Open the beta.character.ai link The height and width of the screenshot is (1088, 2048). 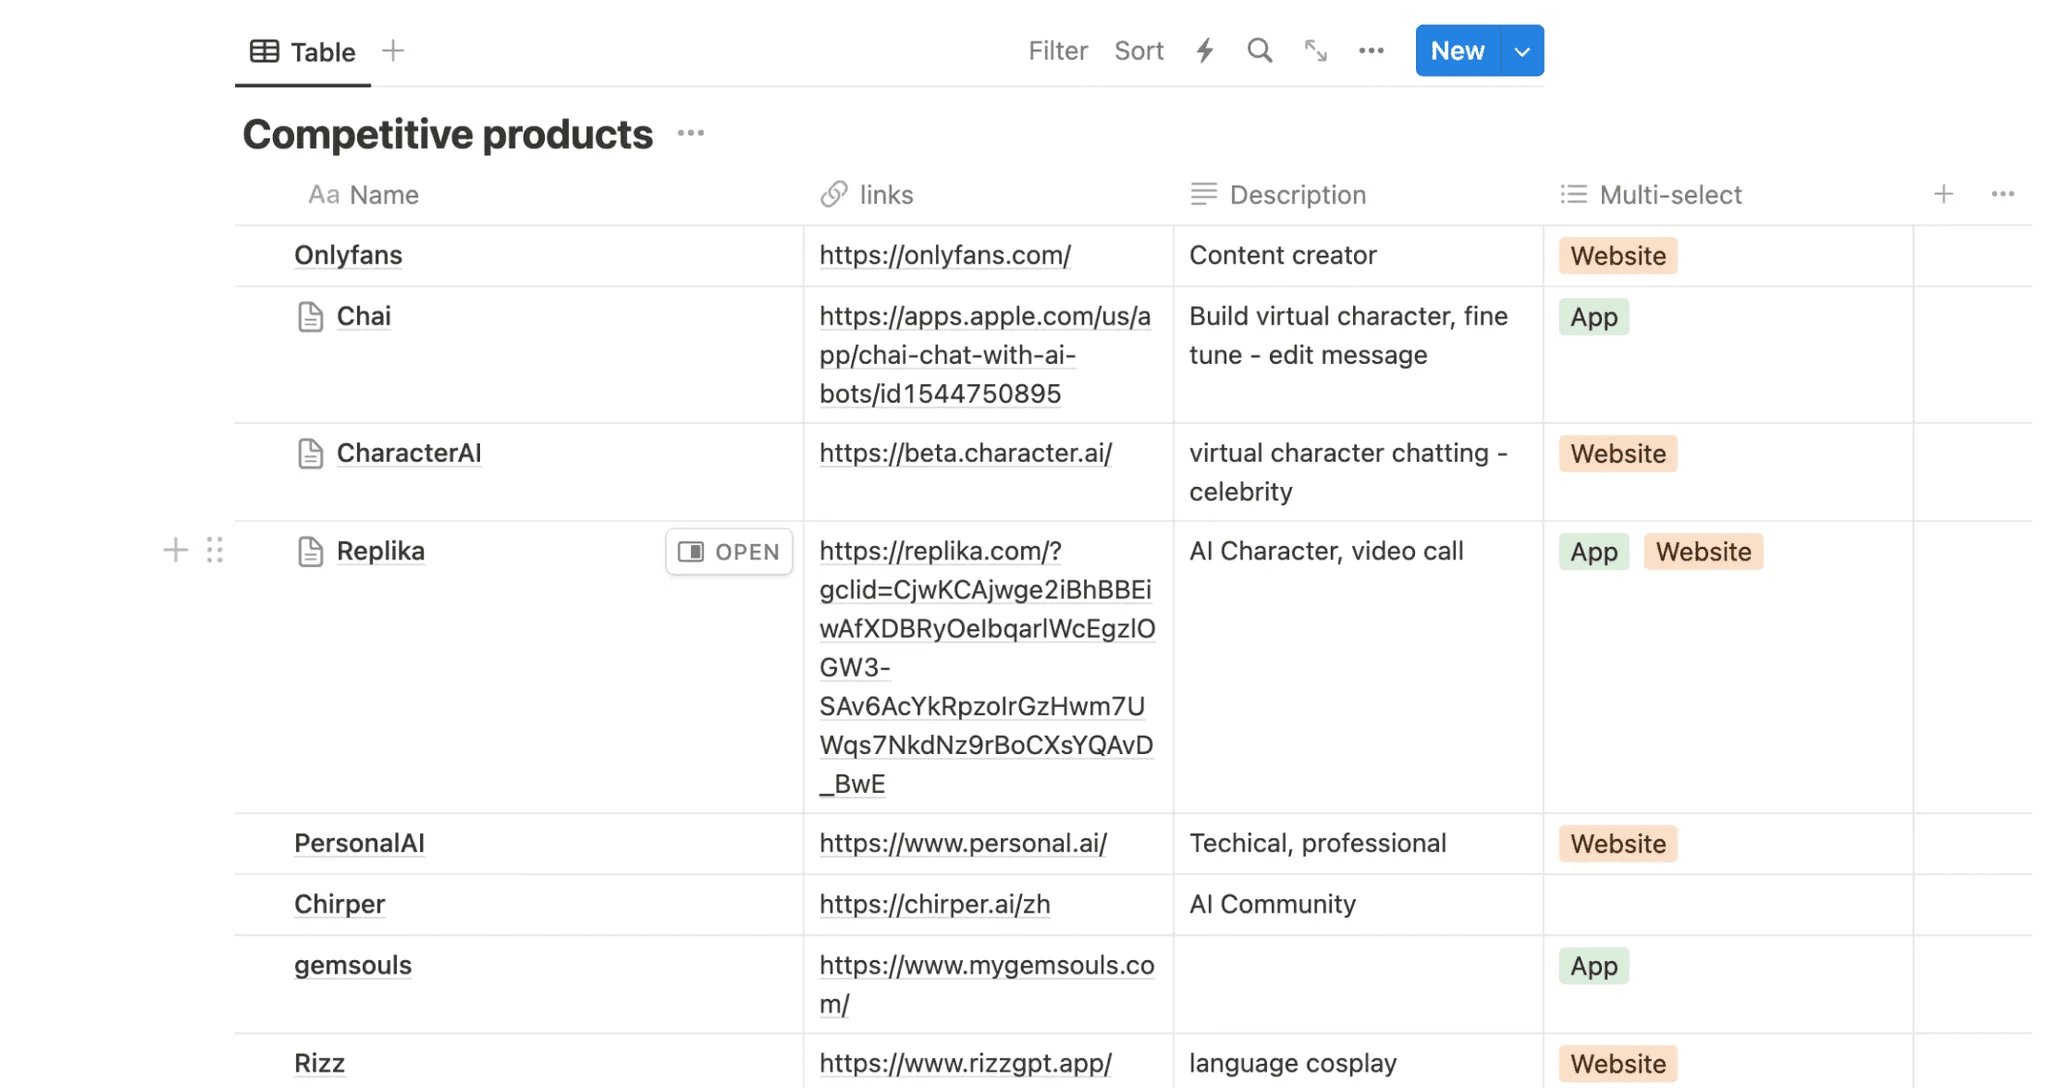point(965,453)
